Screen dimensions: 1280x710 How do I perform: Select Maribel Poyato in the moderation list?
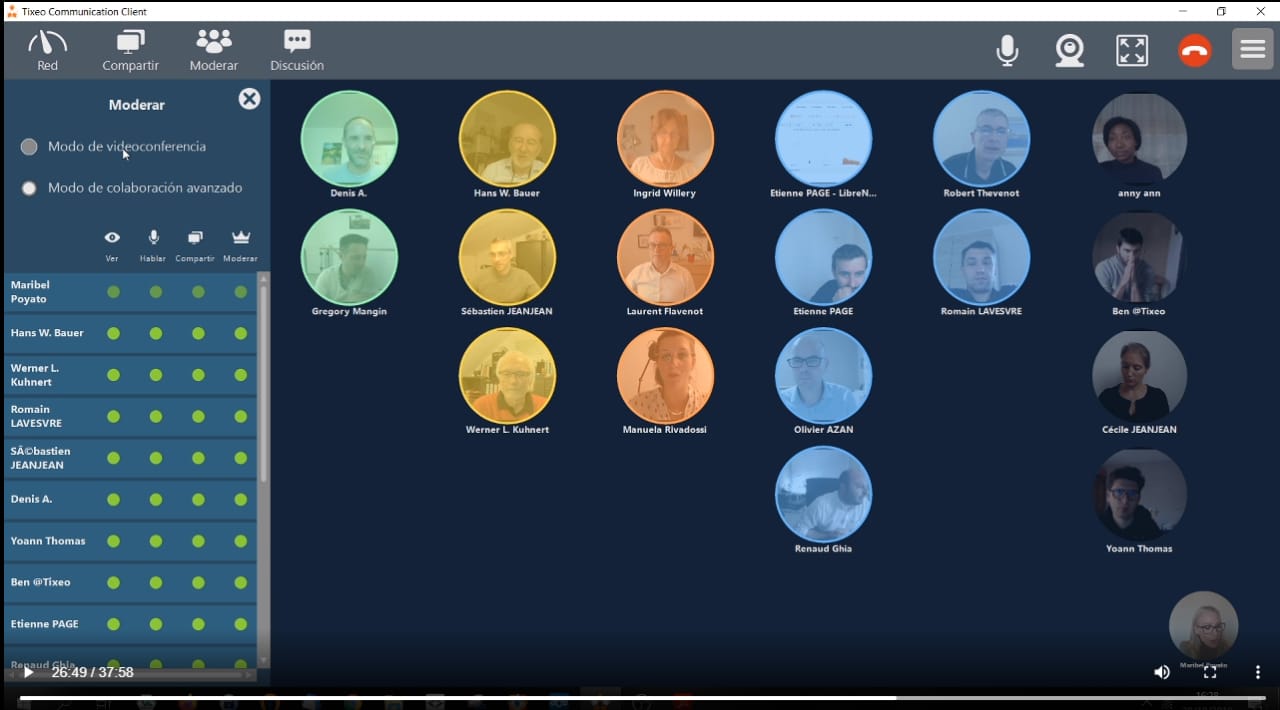130,292
